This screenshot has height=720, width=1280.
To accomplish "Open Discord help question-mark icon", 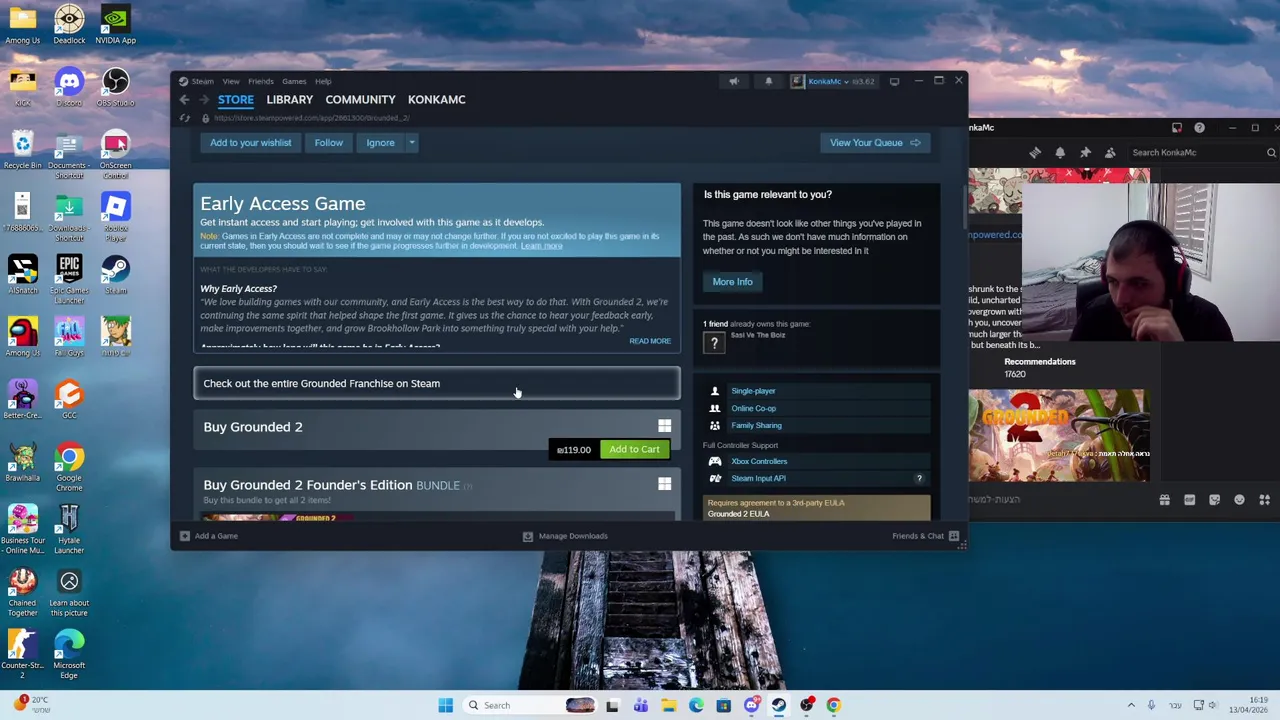I will coord(1199,128).
